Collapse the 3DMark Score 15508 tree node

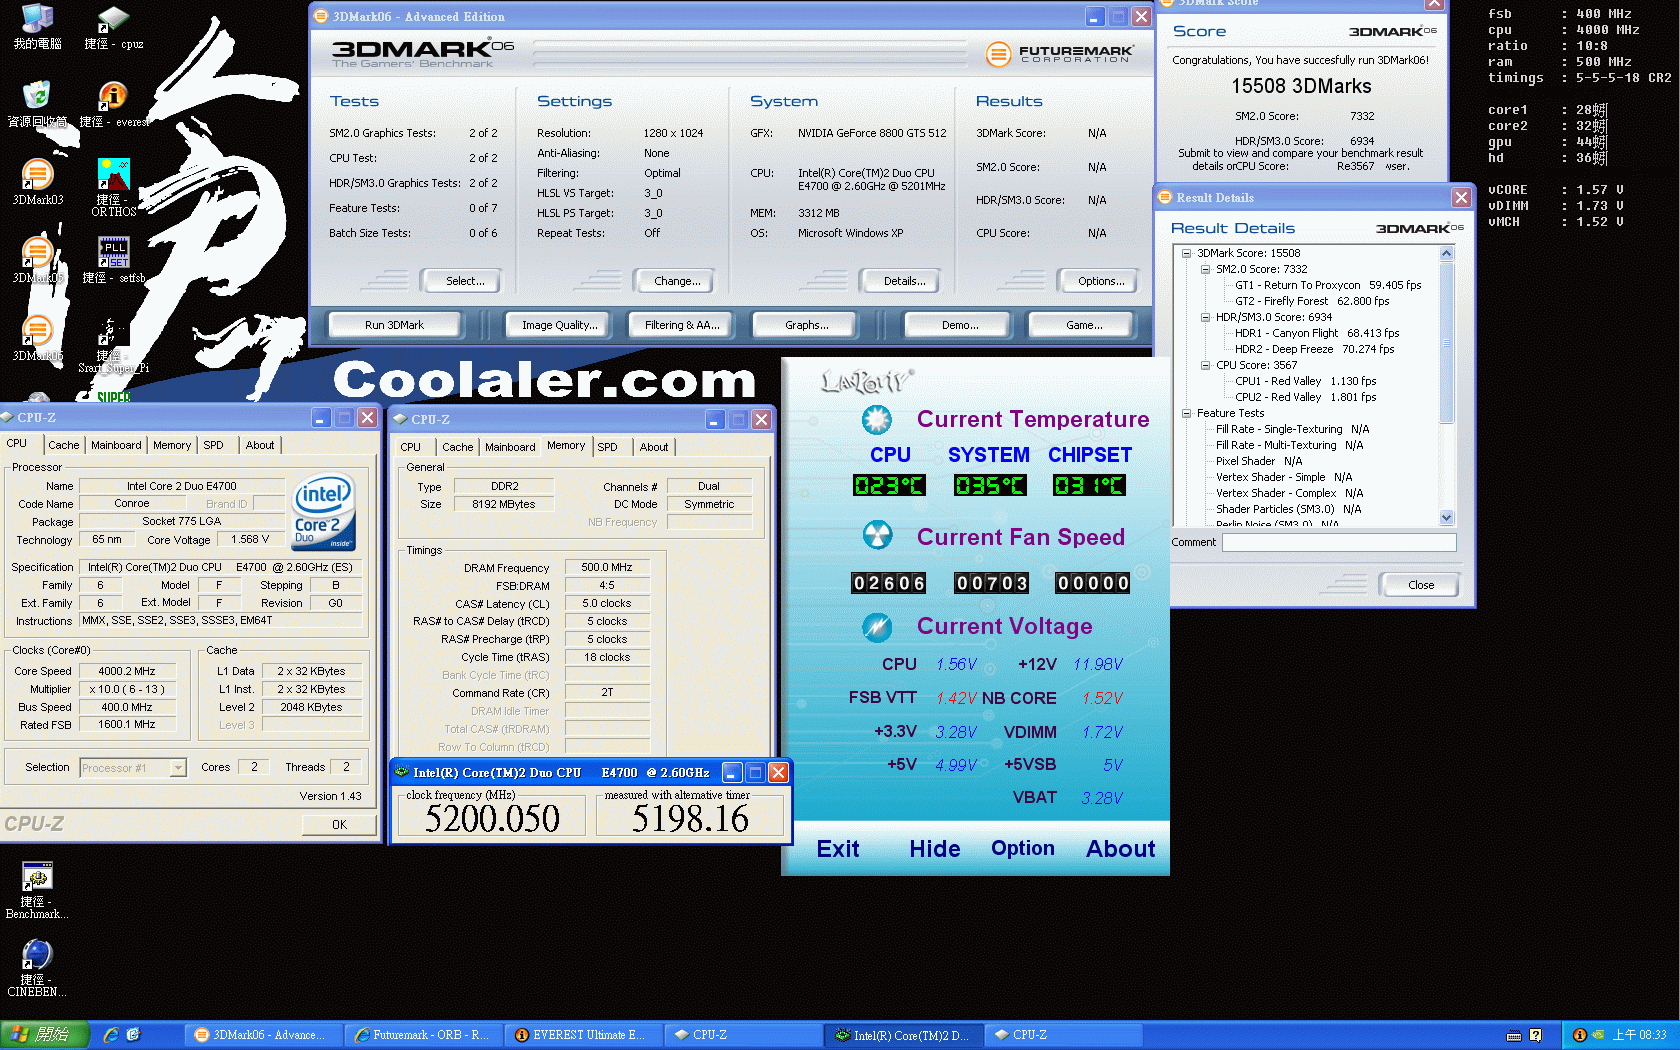pos(1186,253)
